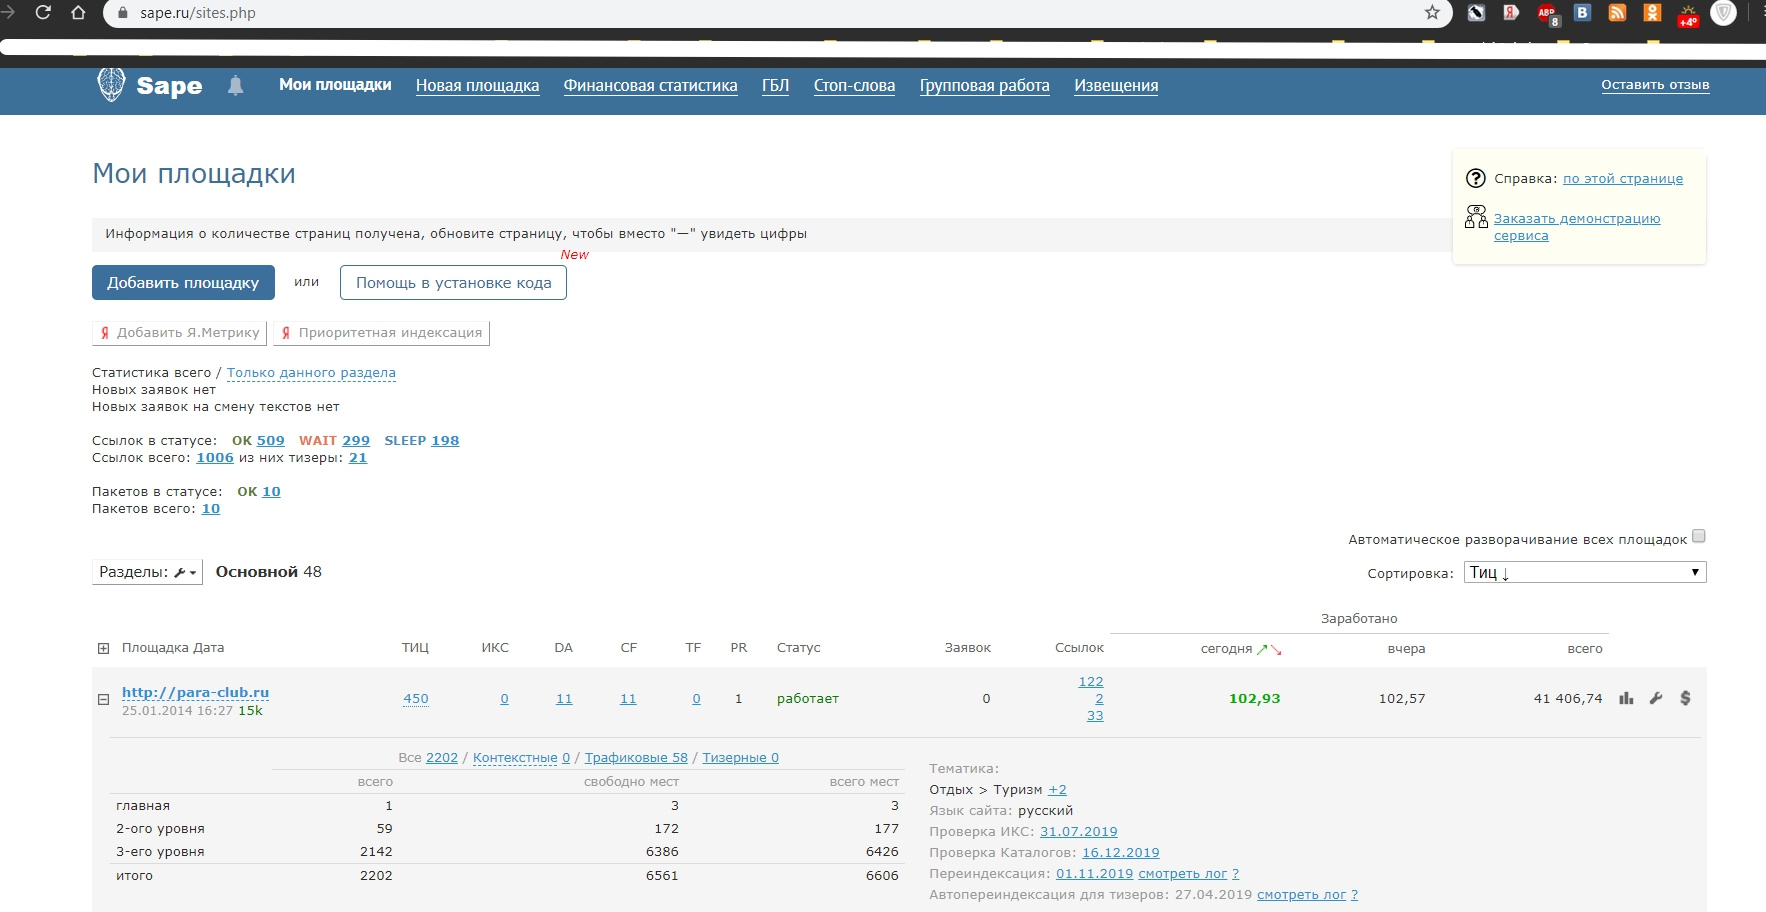Expand all sites with the header plus icon
1766x912 pixels.
(103, 648)
